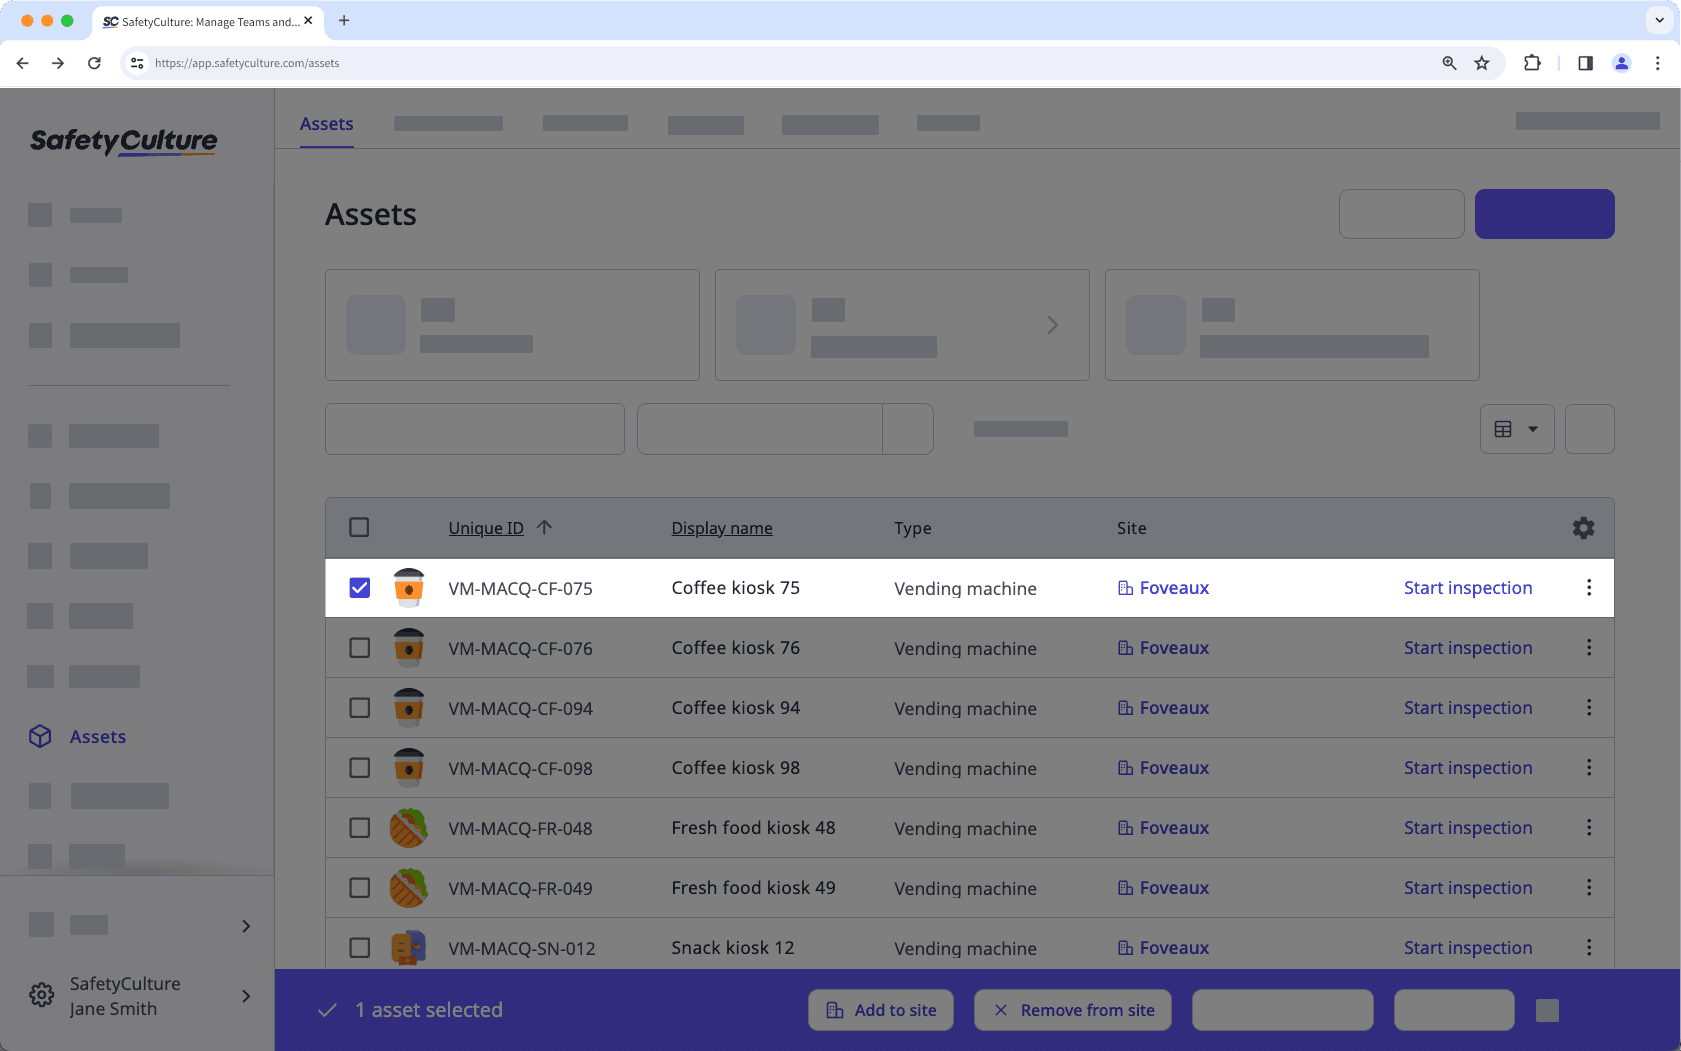The width and height of the screenshot is (1681, 1051).
Task: Click the Remove from site button
Action: (x=1072, y=1010)
